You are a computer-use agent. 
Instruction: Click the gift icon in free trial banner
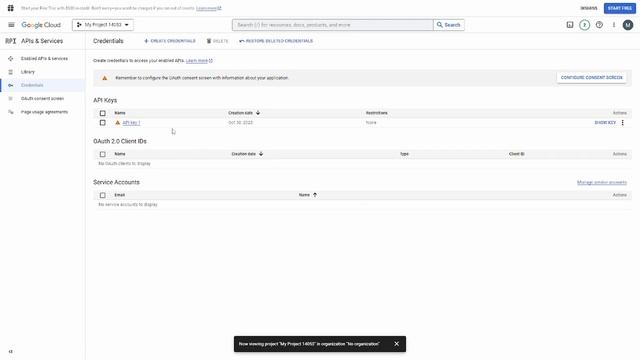[11, 8]
